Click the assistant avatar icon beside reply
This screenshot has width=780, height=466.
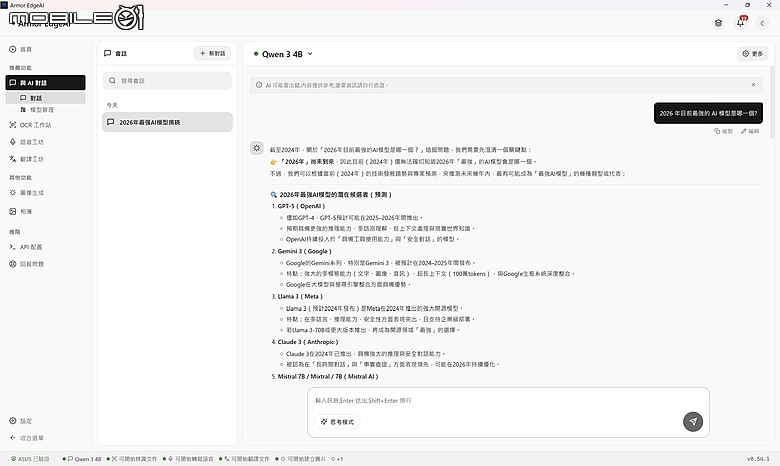[x=257, y=148]
